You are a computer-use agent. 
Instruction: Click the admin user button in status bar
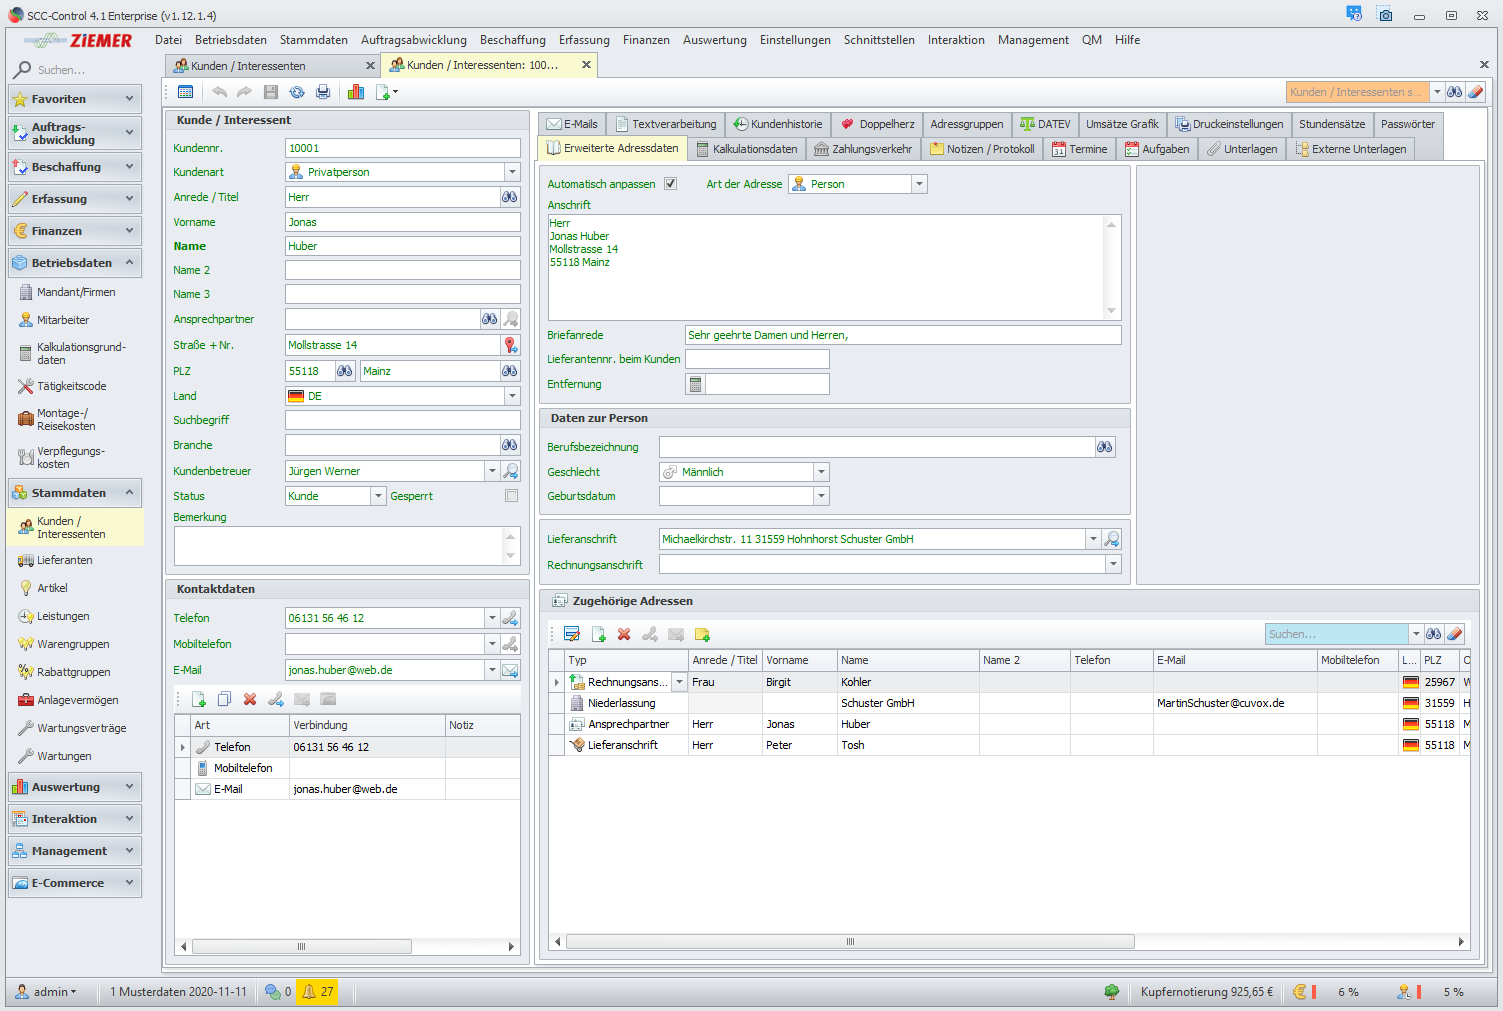click(48, 992)
